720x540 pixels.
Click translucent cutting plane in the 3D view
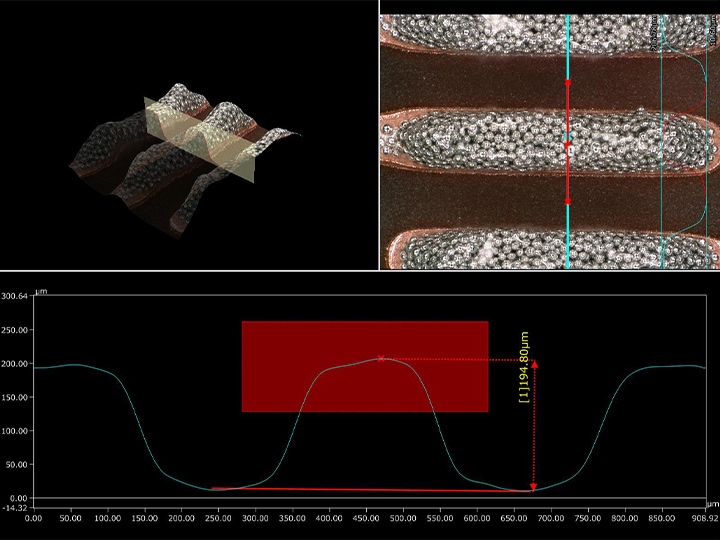tap(200, 145)
